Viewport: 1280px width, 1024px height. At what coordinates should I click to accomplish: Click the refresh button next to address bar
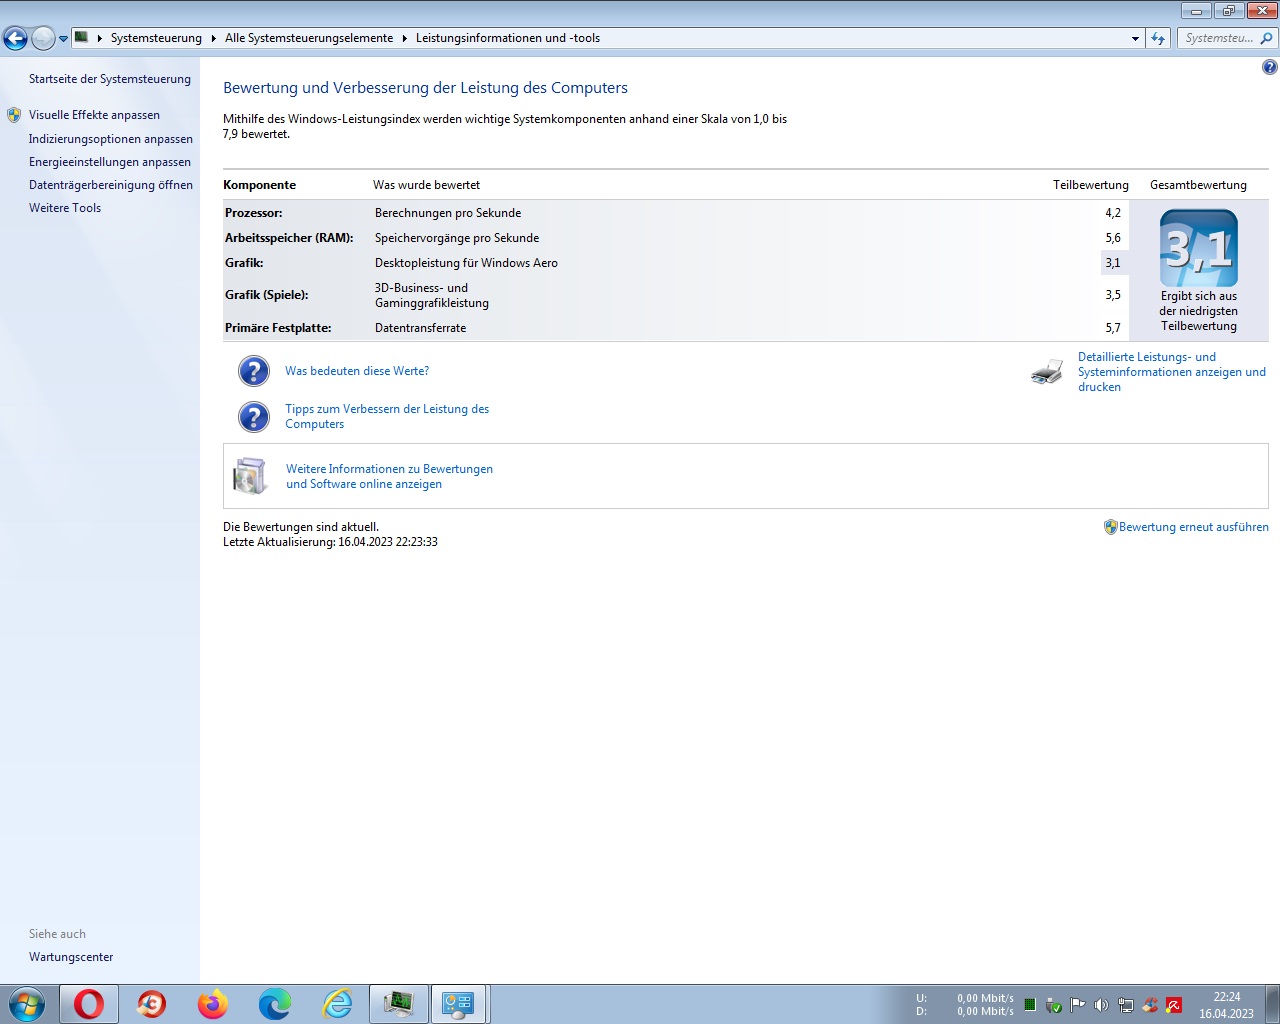tap(1158, 38)
